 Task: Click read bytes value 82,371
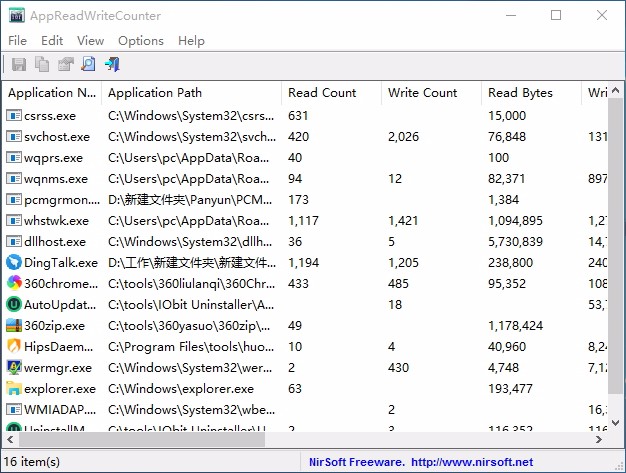(x=506, y=179)
